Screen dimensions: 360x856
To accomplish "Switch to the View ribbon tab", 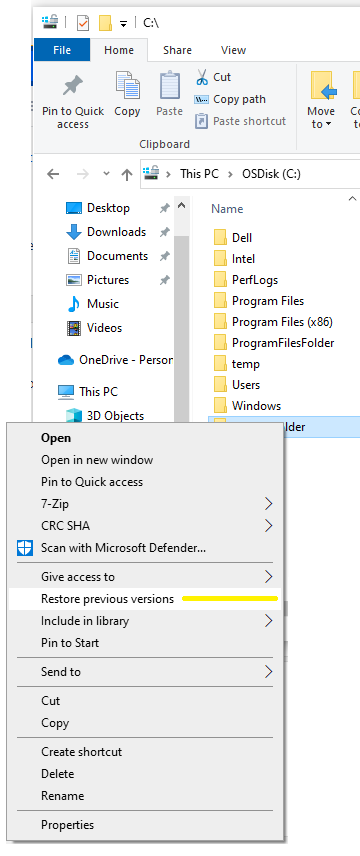I will tap(233, 50).
